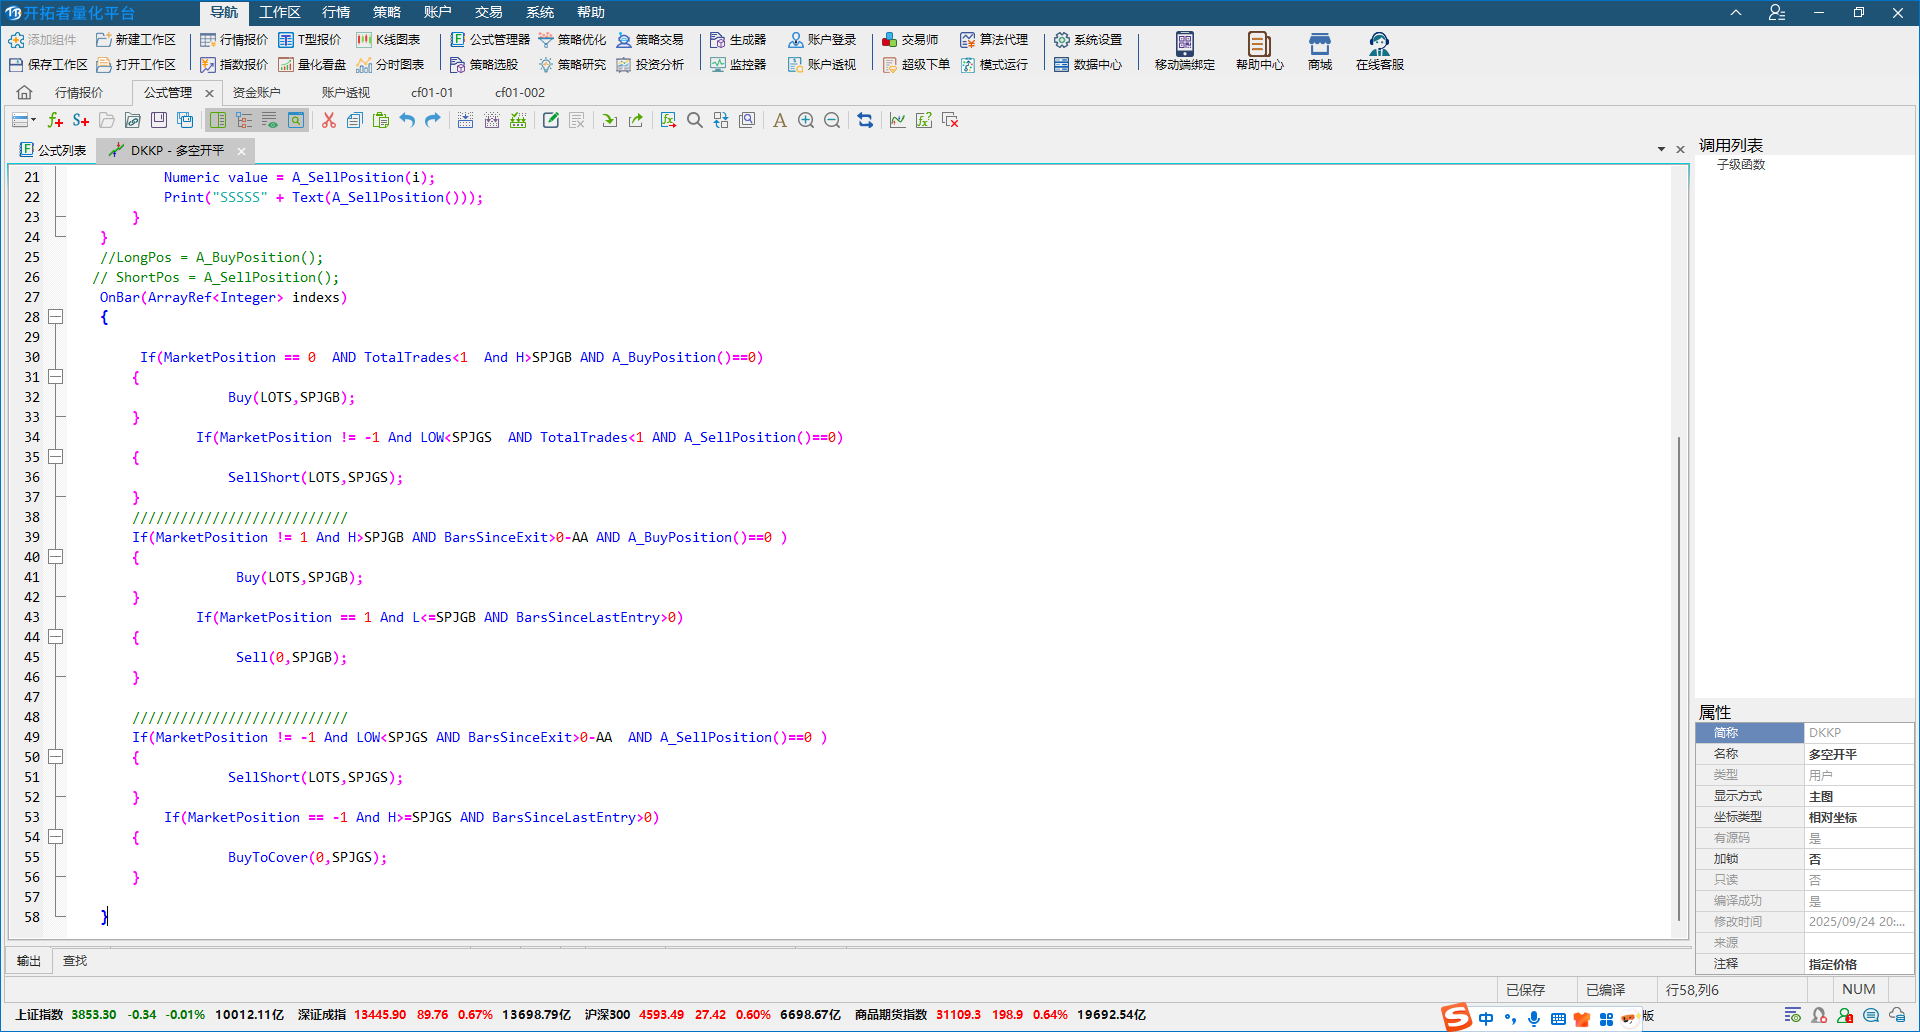Click the 公式管理器 button
This screenshot has width=1920, height=1032.
pyautogui.click(x=490, y=40)
